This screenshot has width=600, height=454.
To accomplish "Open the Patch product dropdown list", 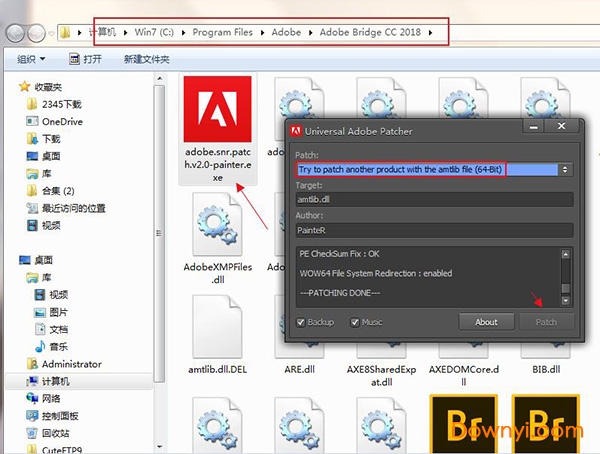I will [566, 170].
